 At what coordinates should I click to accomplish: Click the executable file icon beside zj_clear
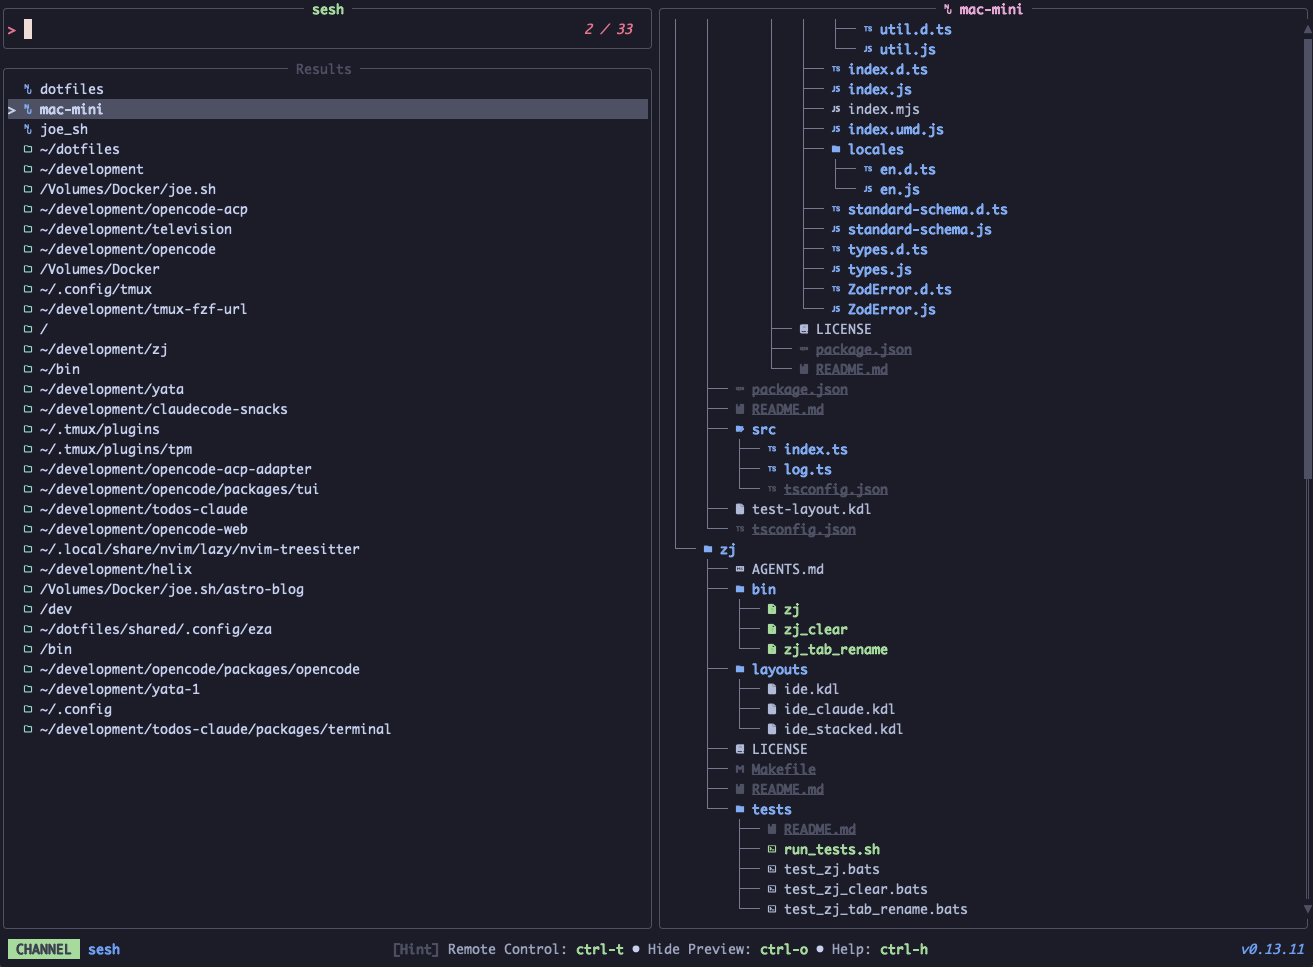click(x=772, y=629)
